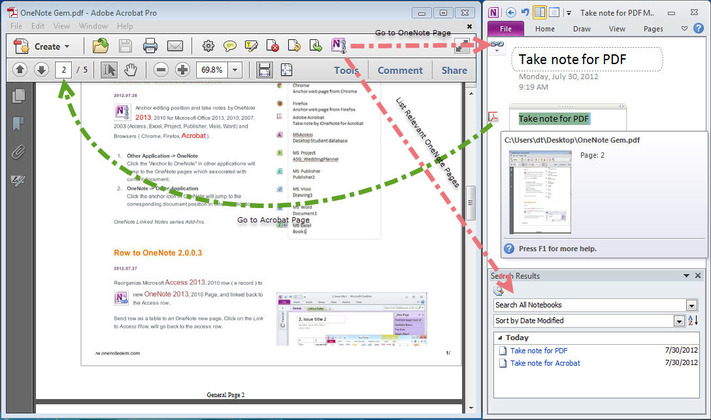Go to previous page with up arrow
711x420 pixels.
click(x=19, y=70)
